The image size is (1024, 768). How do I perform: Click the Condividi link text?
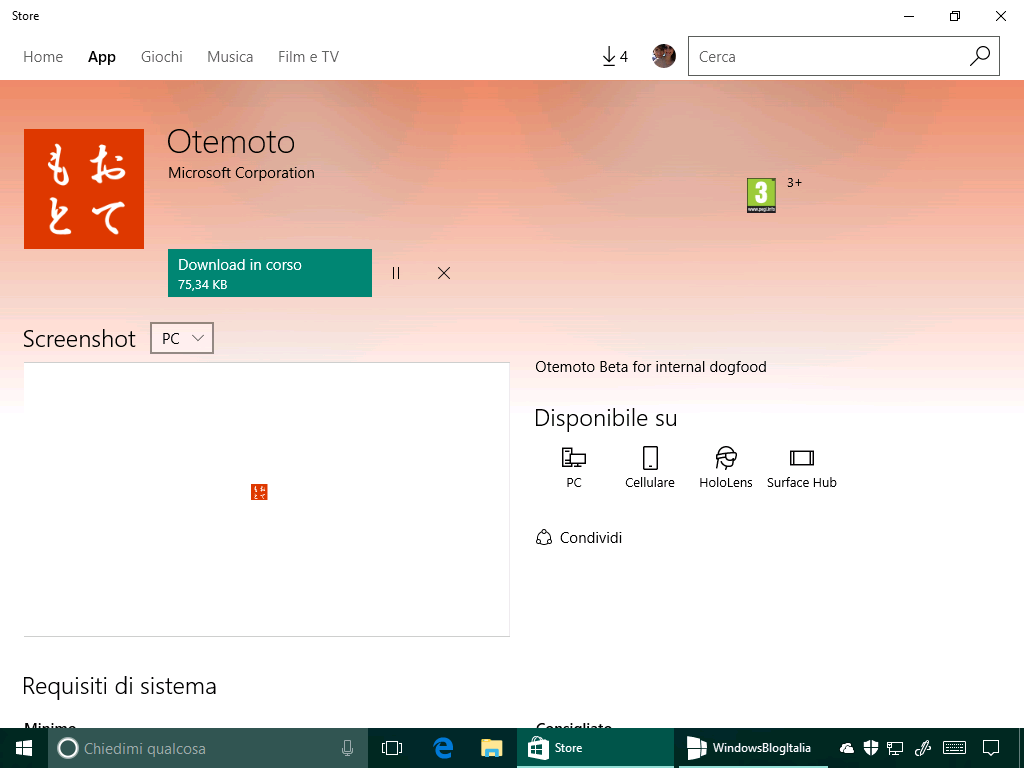click(x=591, y=537)
